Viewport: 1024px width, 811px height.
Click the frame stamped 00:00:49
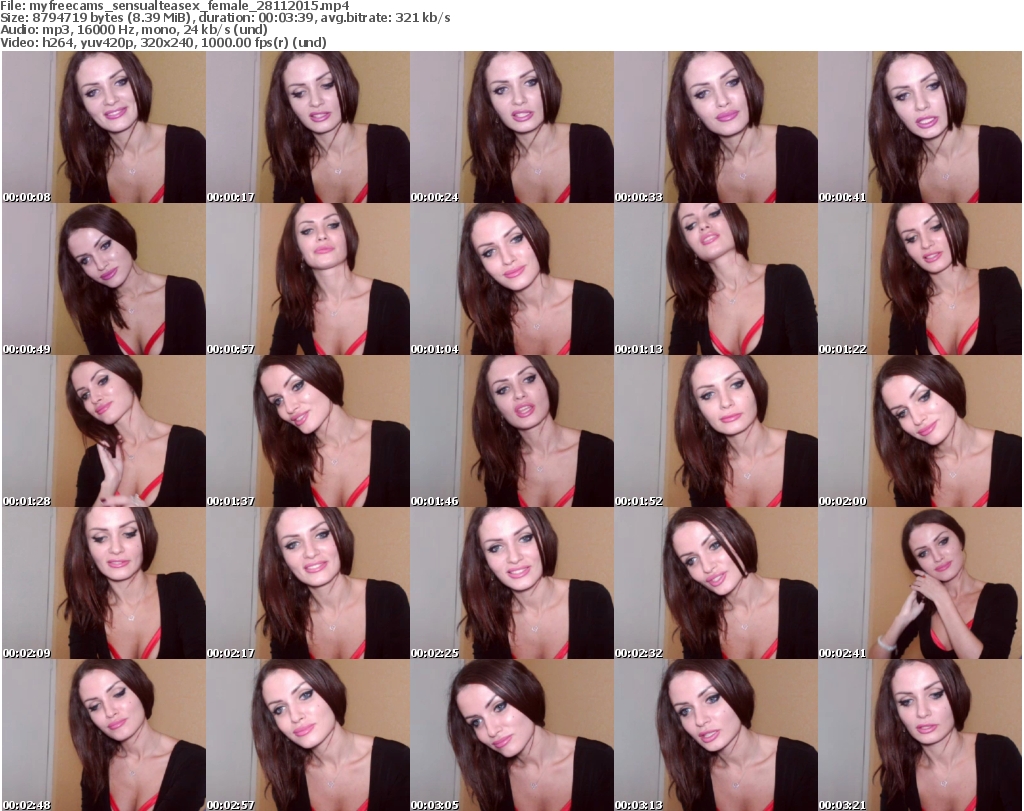pos(104,279)
